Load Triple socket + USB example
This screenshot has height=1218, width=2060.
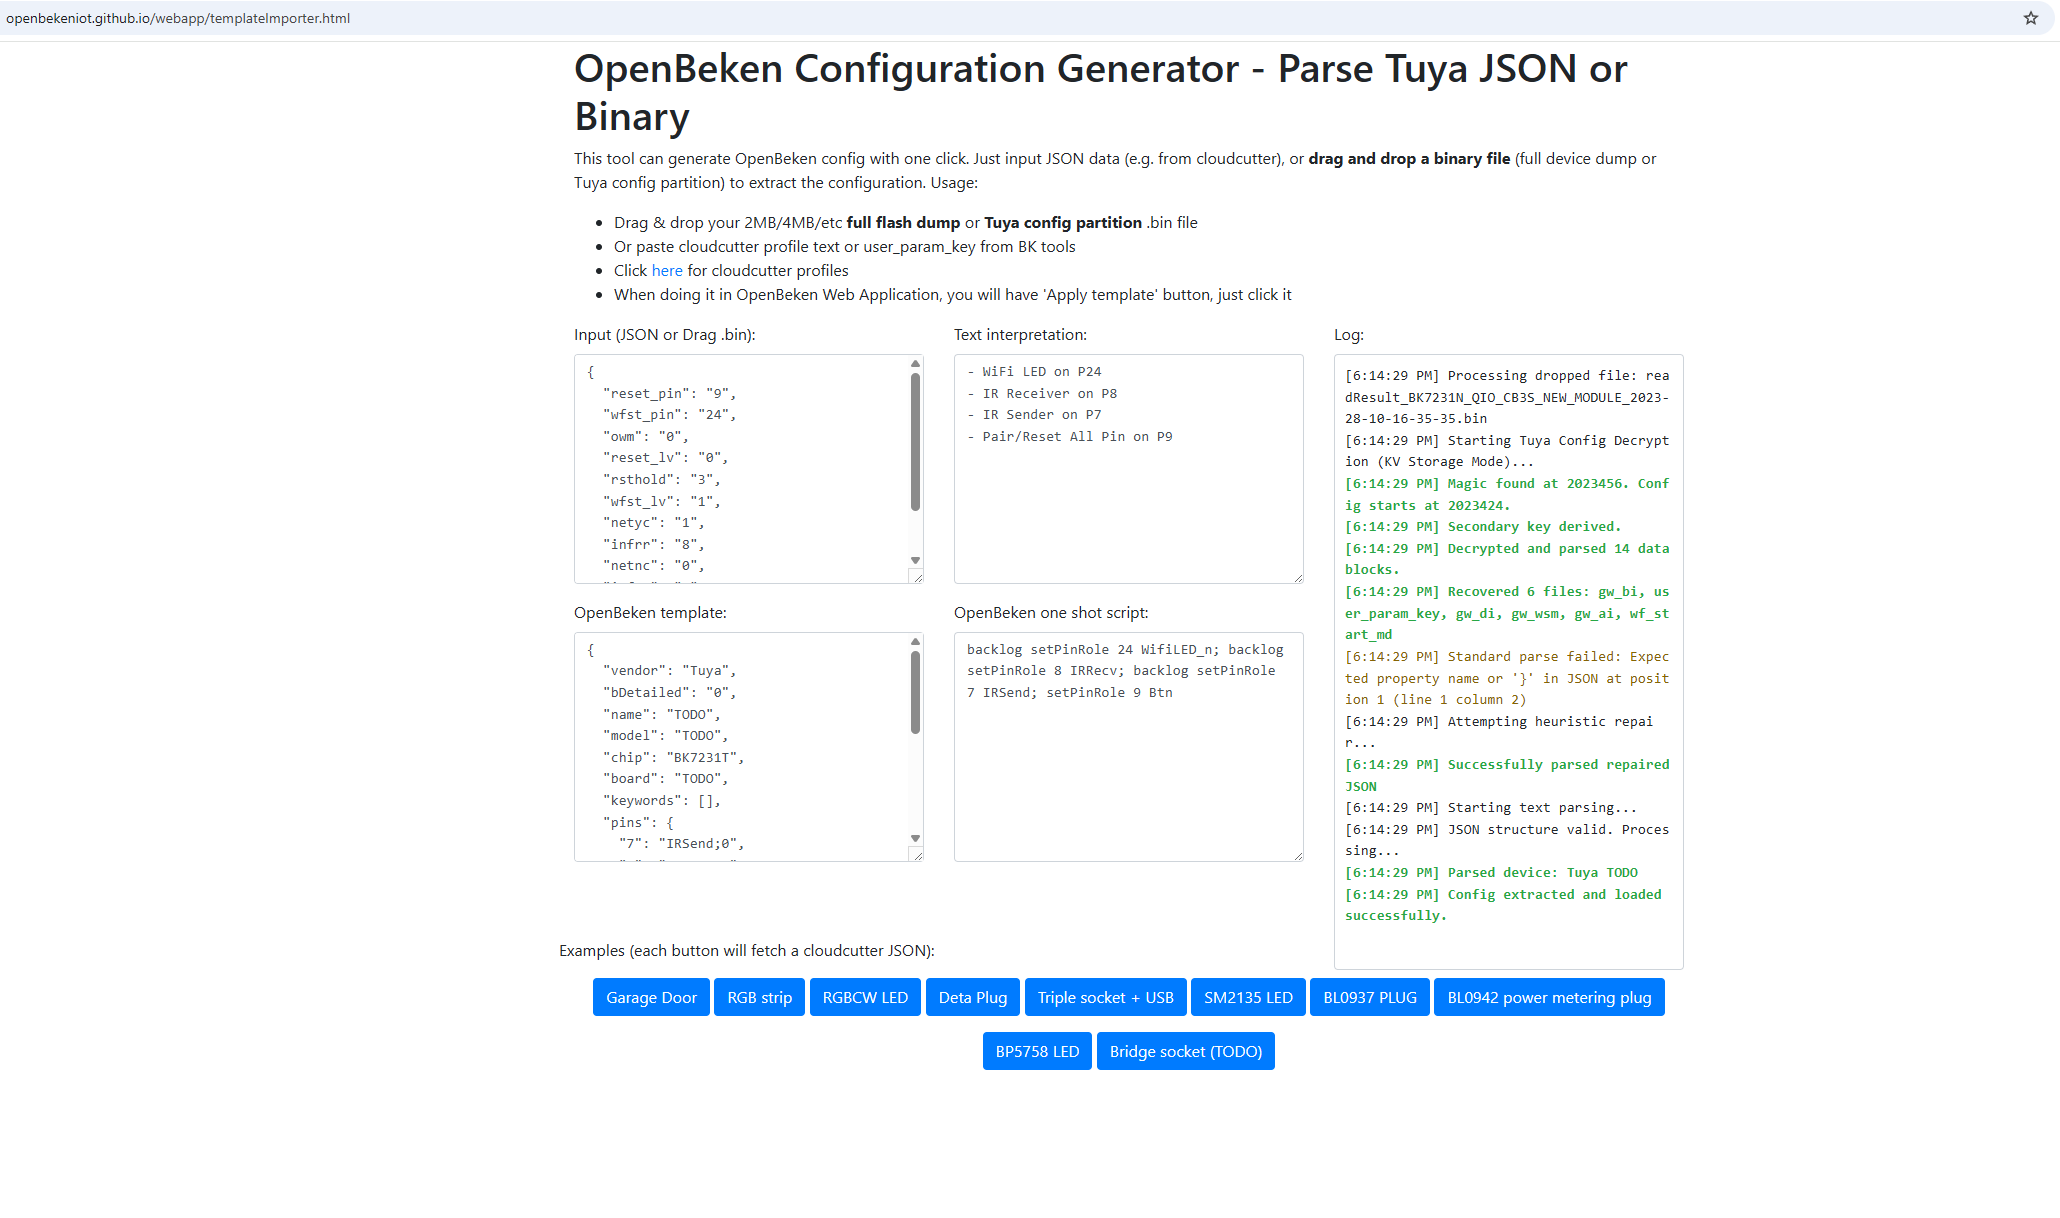1105,997
